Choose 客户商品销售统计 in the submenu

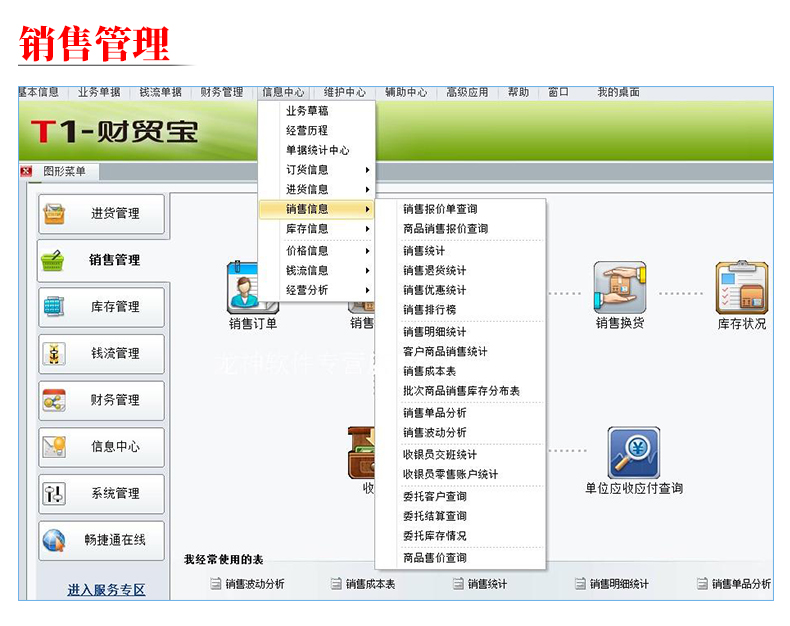(460, 352)
